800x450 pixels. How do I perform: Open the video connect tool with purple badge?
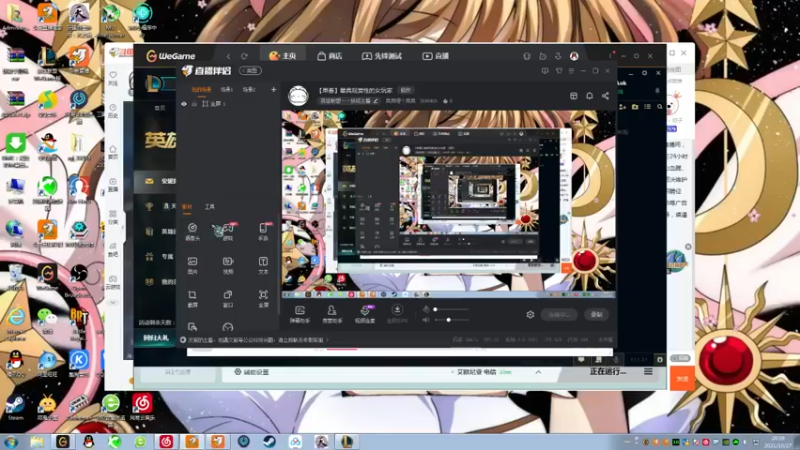[x=365, y=314]
